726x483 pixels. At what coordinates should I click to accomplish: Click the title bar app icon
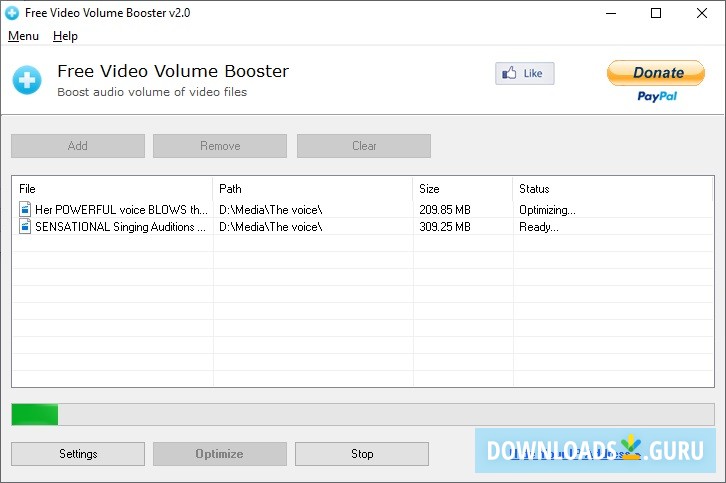pos(12,13)
